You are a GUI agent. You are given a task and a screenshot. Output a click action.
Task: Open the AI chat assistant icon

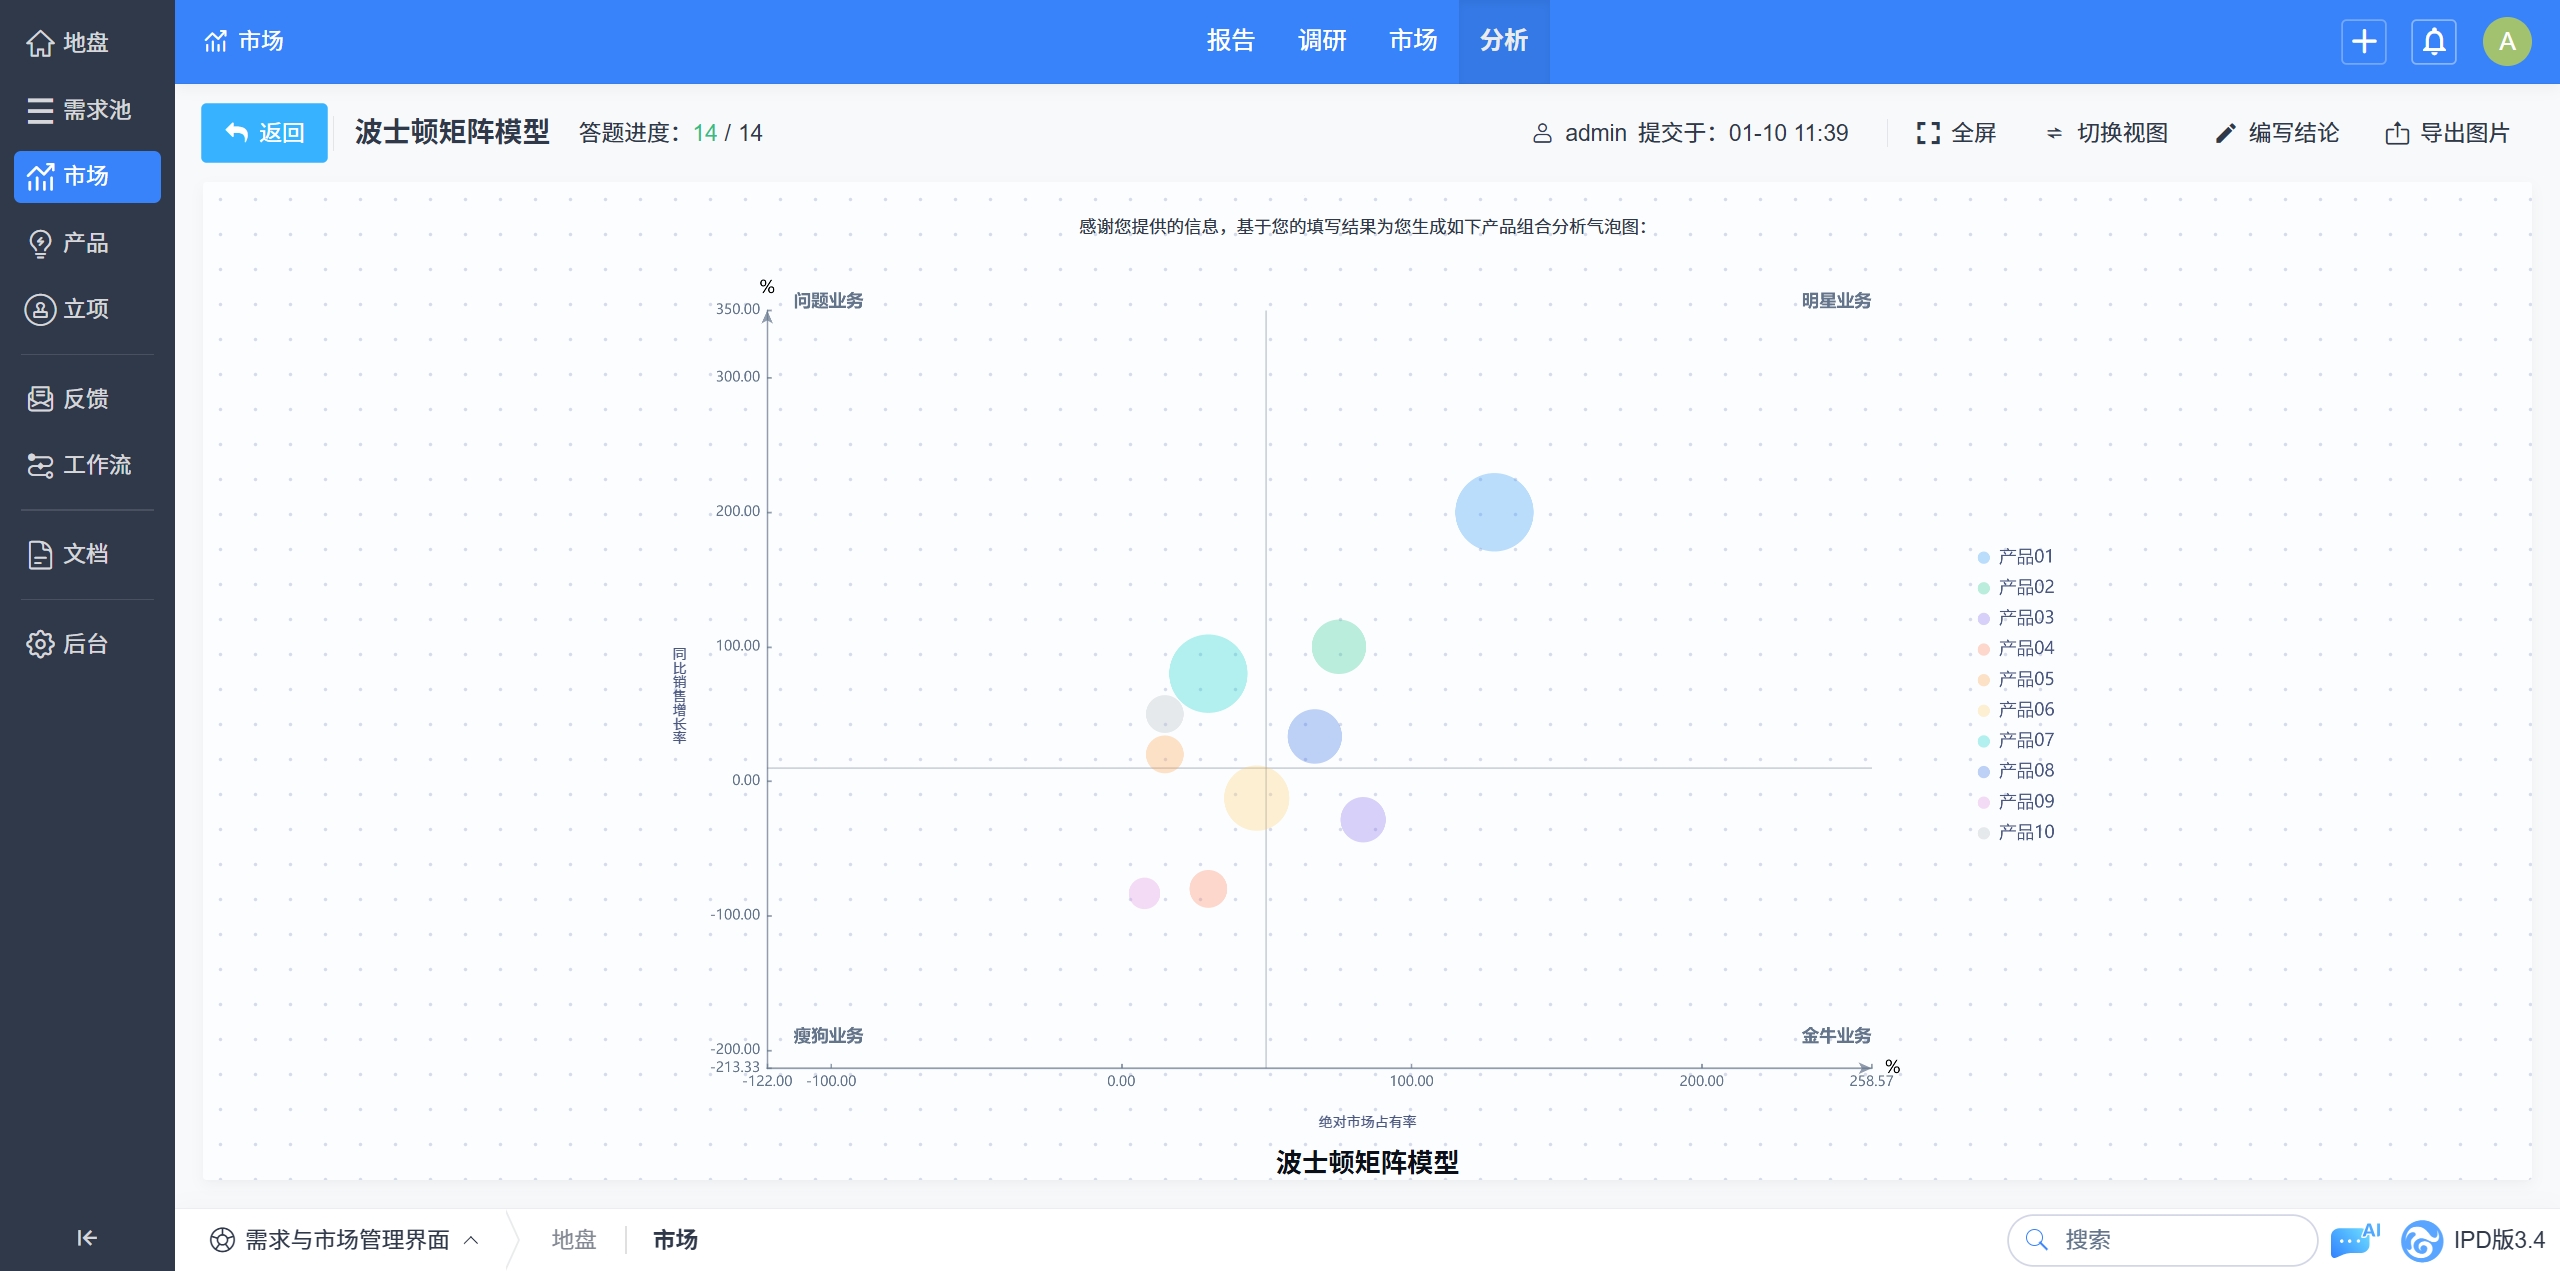(x=2354, y=1240)
